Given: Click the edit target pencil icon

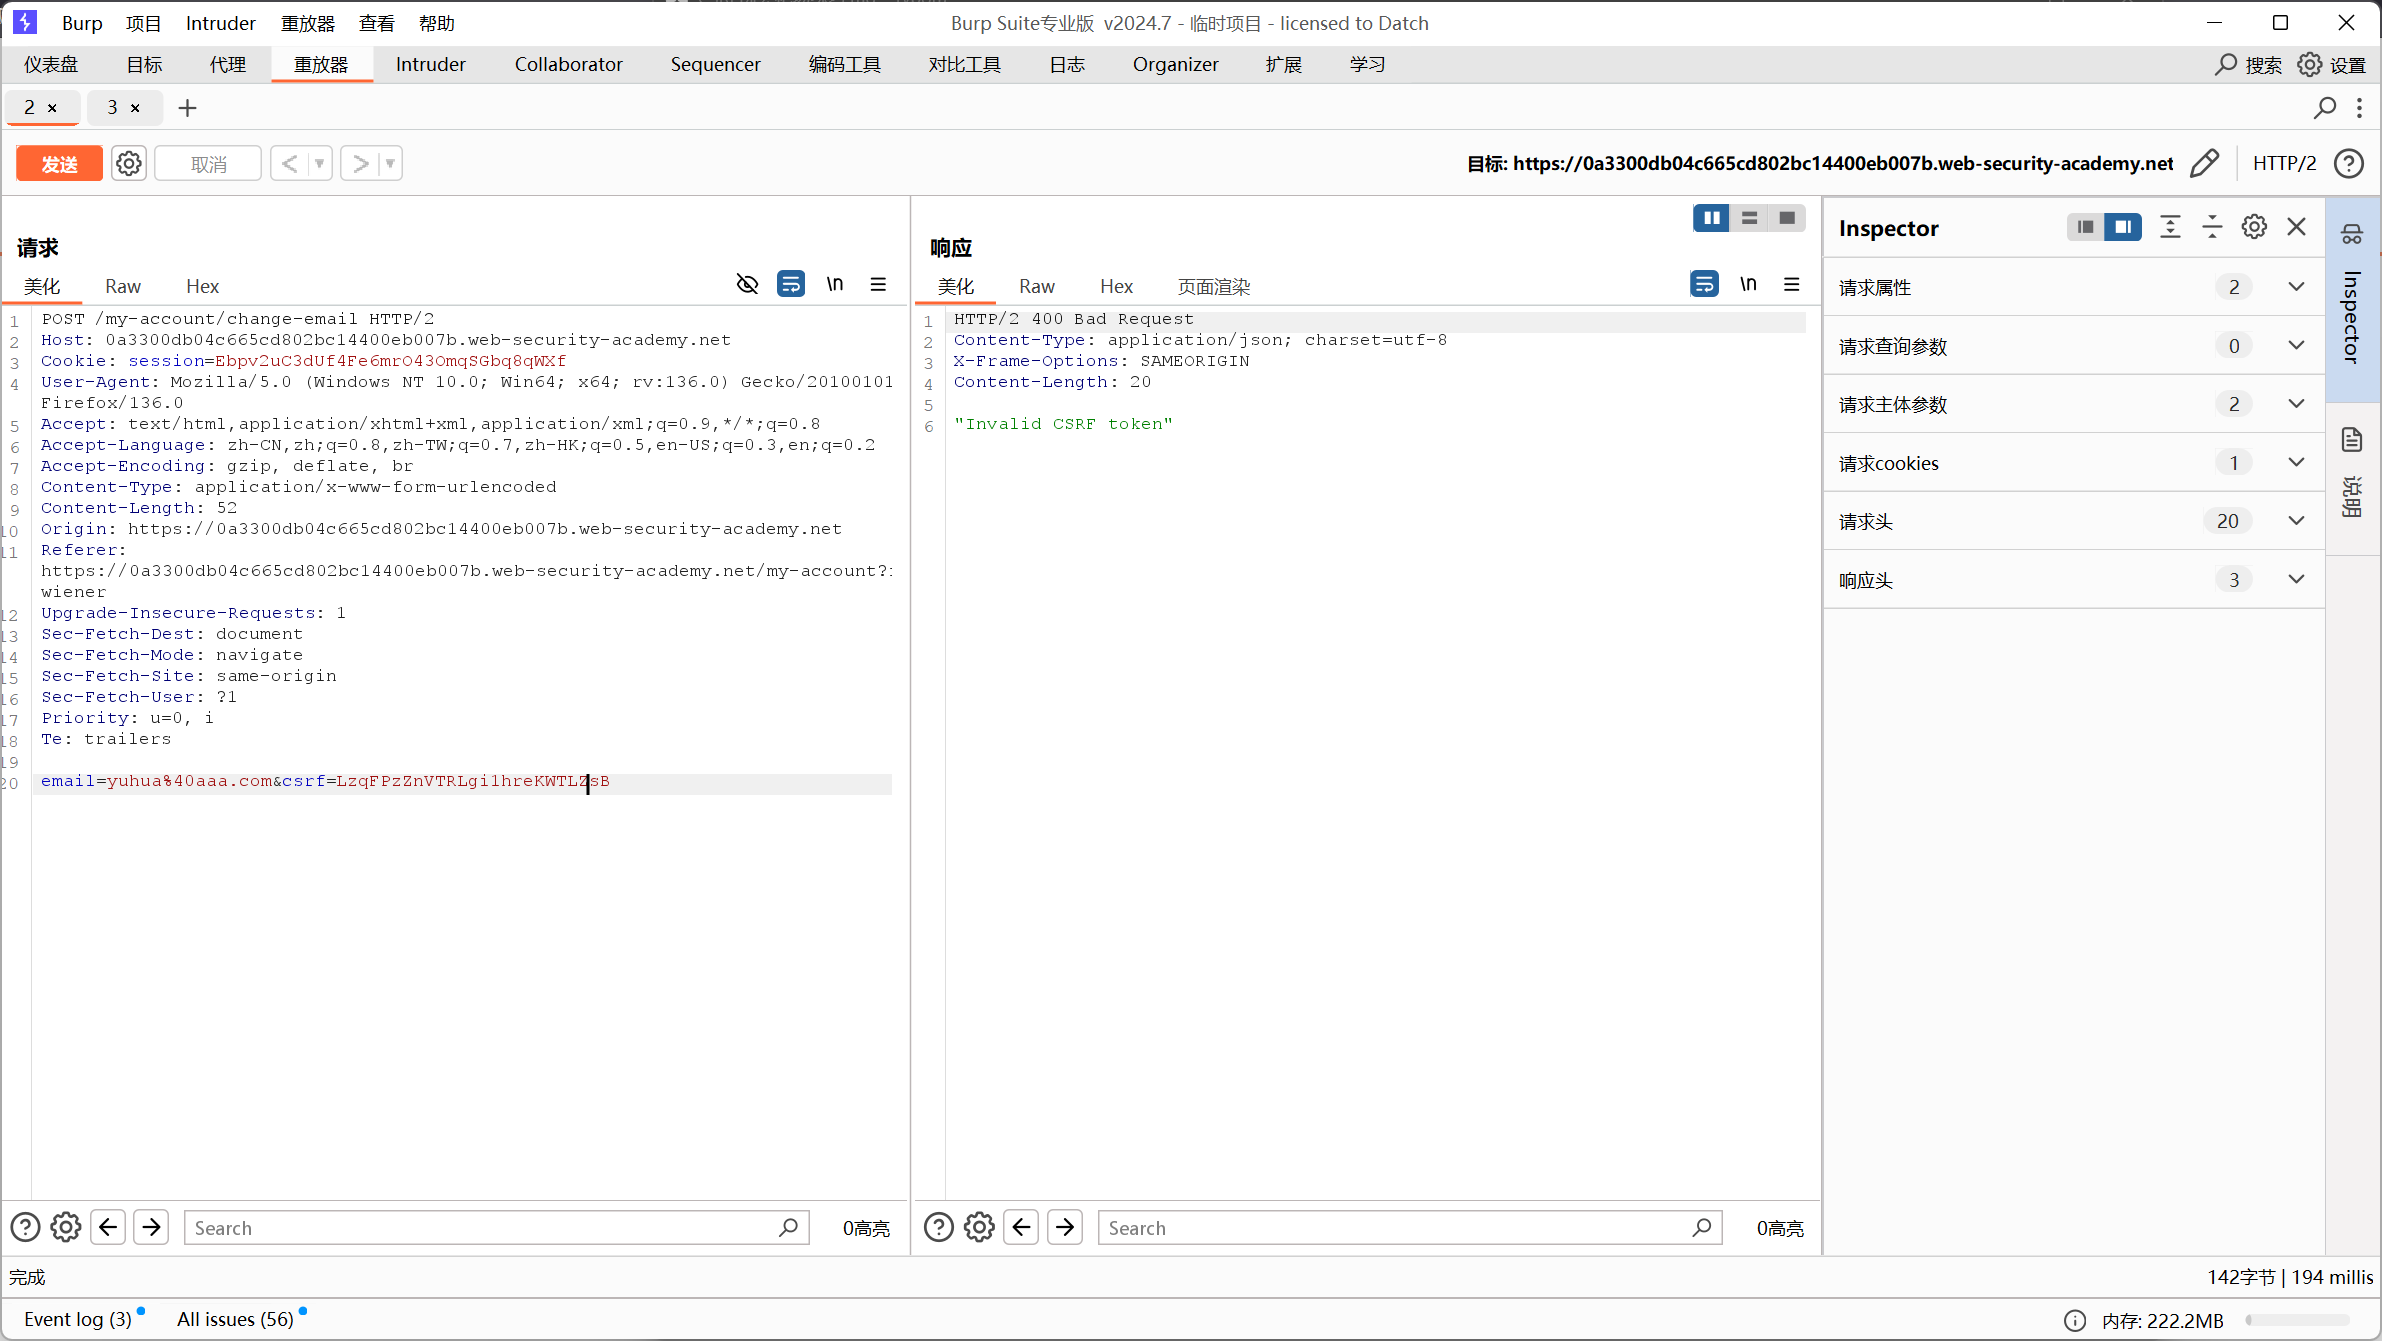Looking at the screenshot, I should click(x=2205, y=163).
